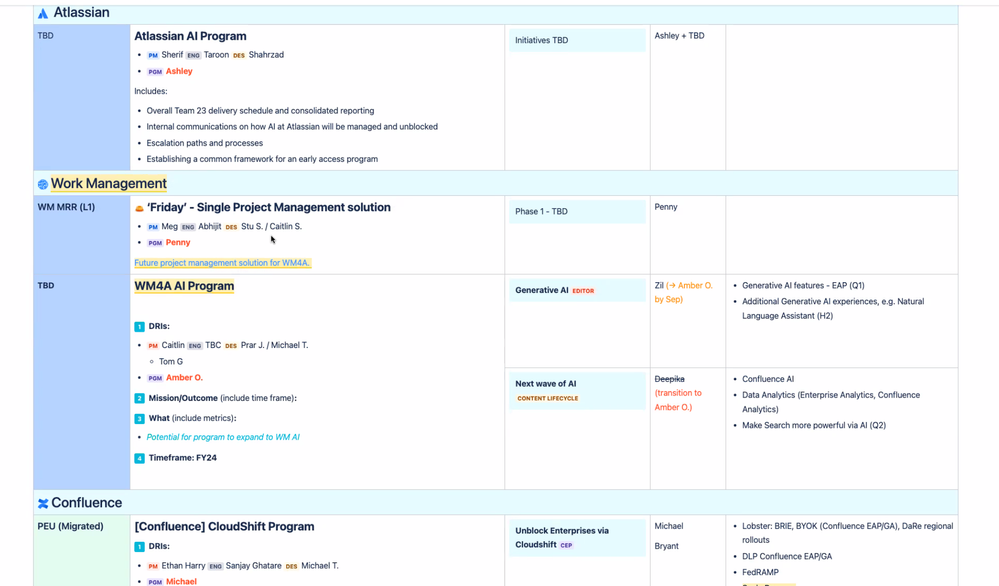Click 'Generative AI features - EAP (Q1)' bullet
This screenshot has width=999, height=586.
803,285
